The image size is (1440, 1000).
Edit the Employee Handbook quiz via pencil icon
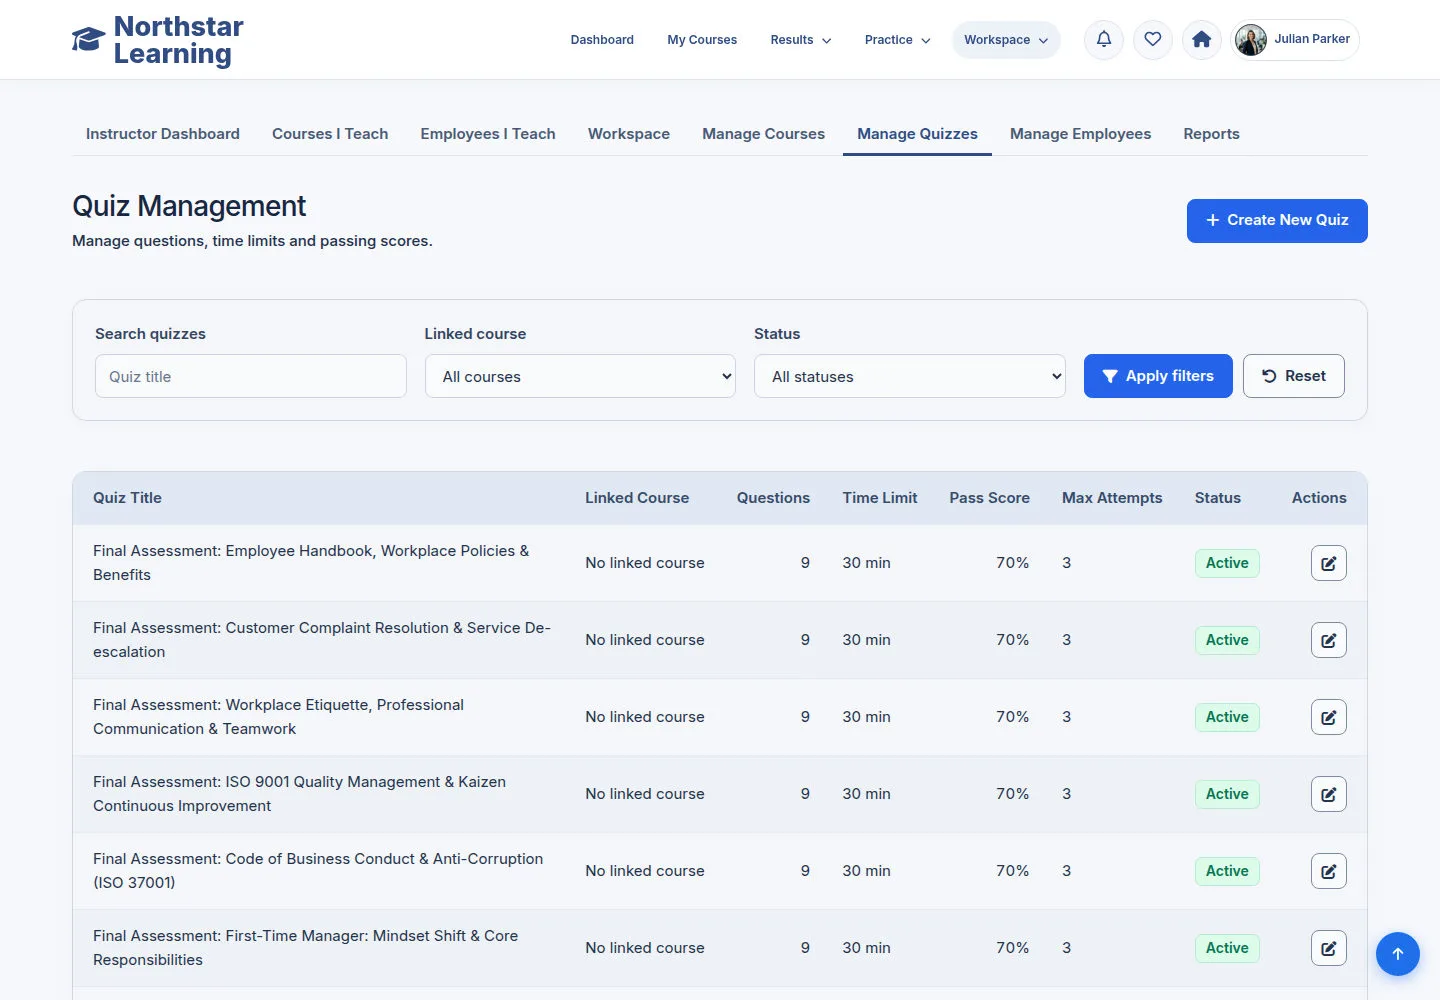coord(1329,563)
